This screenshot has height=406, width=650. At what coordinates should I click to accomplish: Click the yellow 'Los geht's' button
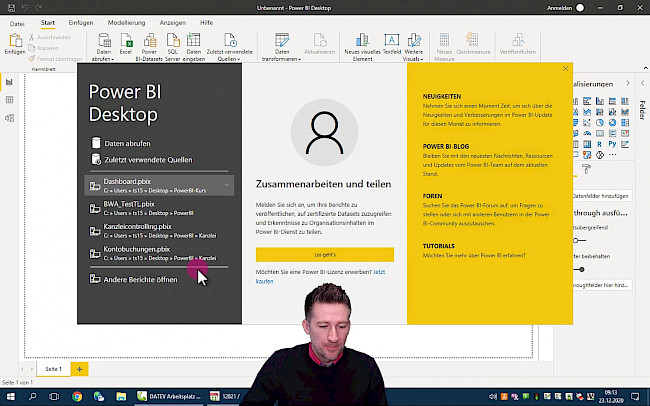(324, 254)
